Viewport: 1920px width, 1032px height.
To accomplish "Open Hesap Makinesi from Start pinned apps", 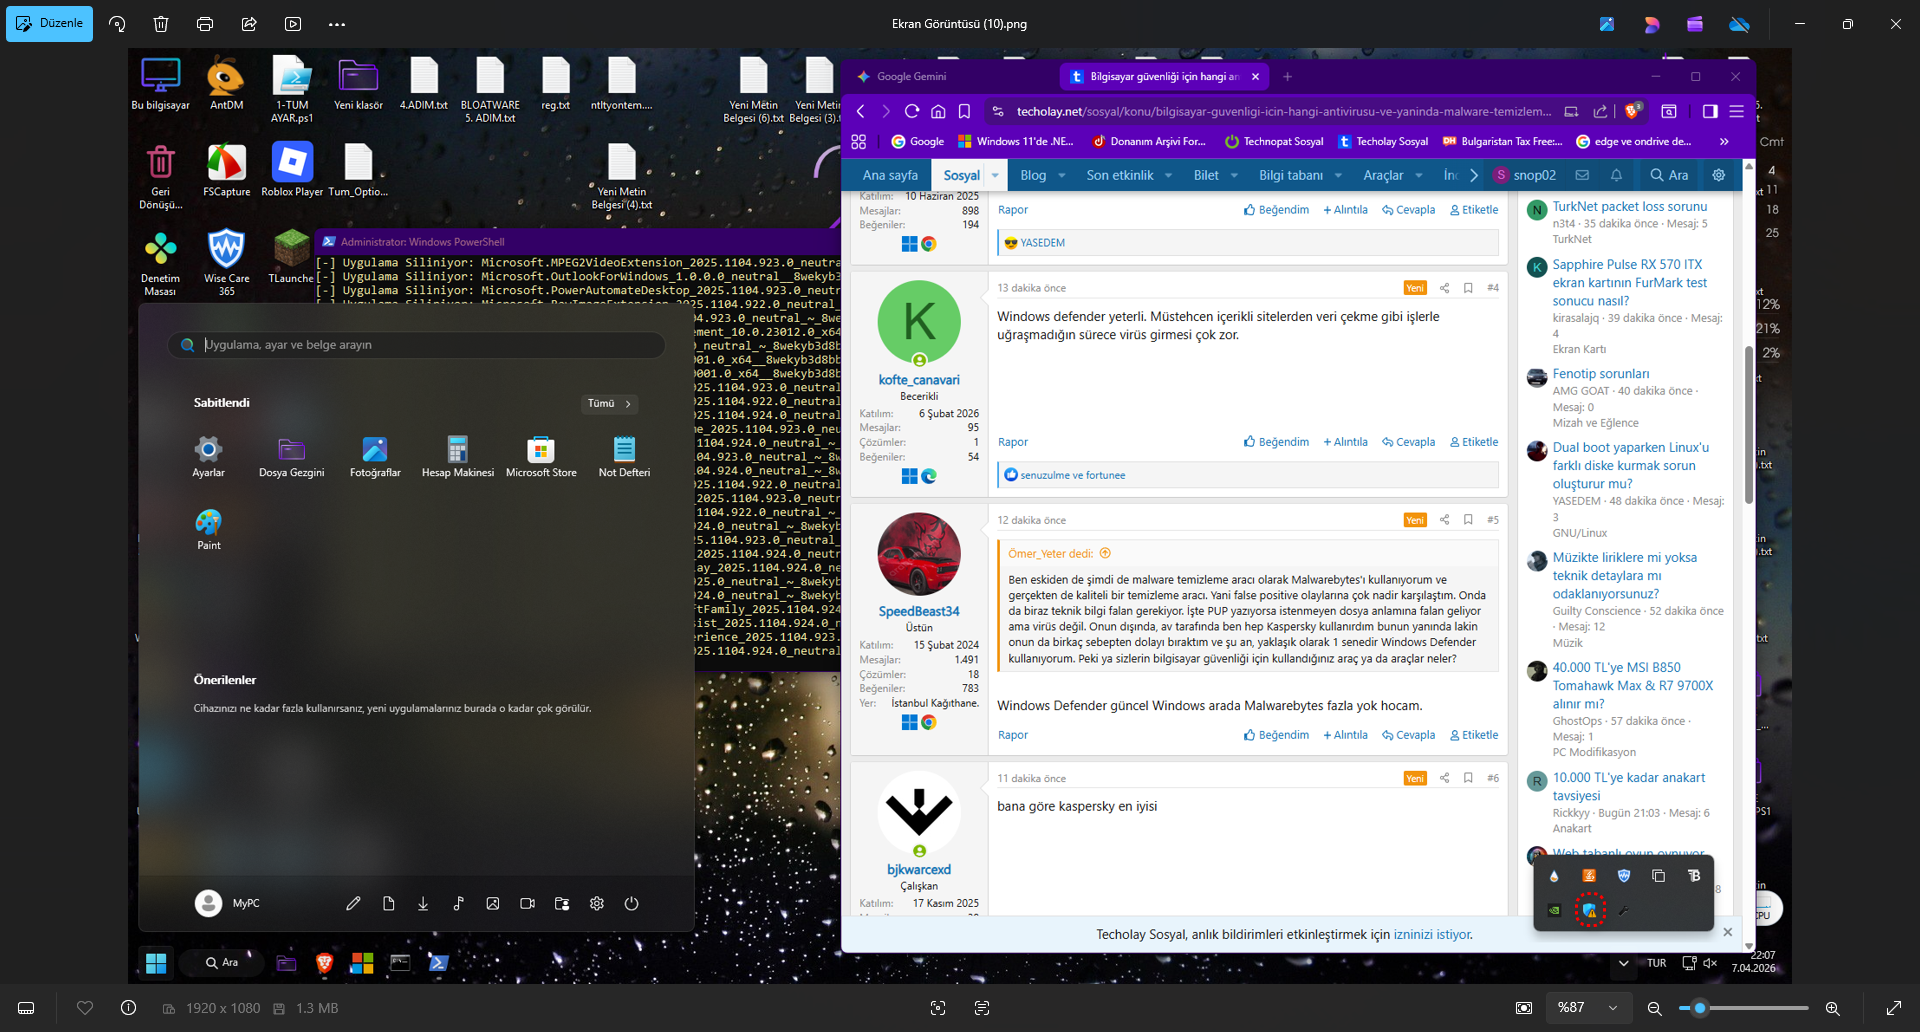I will 458,457.
